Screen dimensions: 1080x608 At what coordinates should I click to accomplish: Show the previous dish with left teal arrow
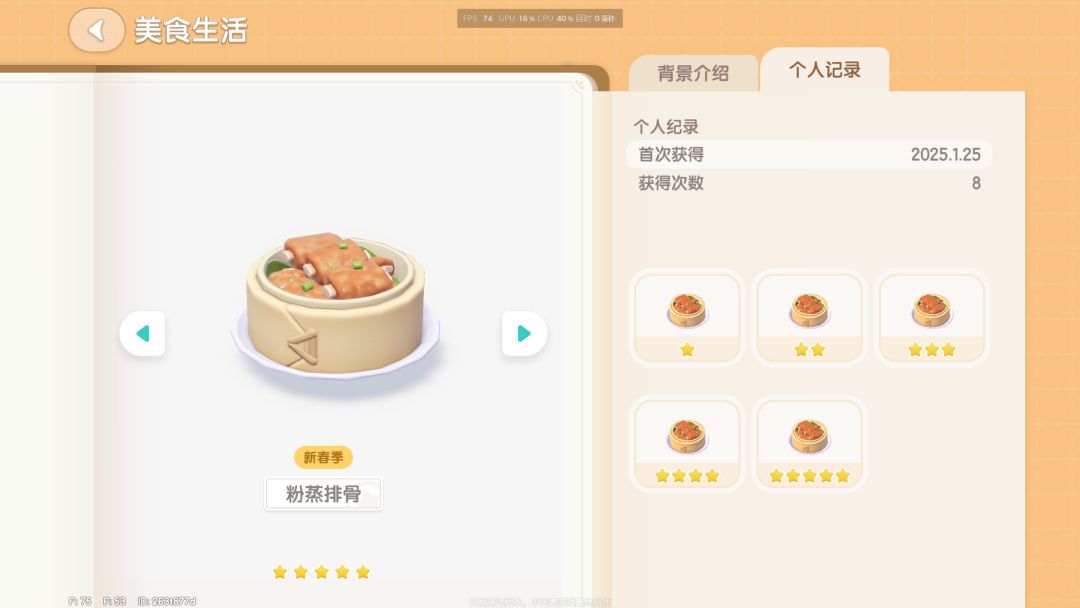pyautogui.click(x=143, y=333)
